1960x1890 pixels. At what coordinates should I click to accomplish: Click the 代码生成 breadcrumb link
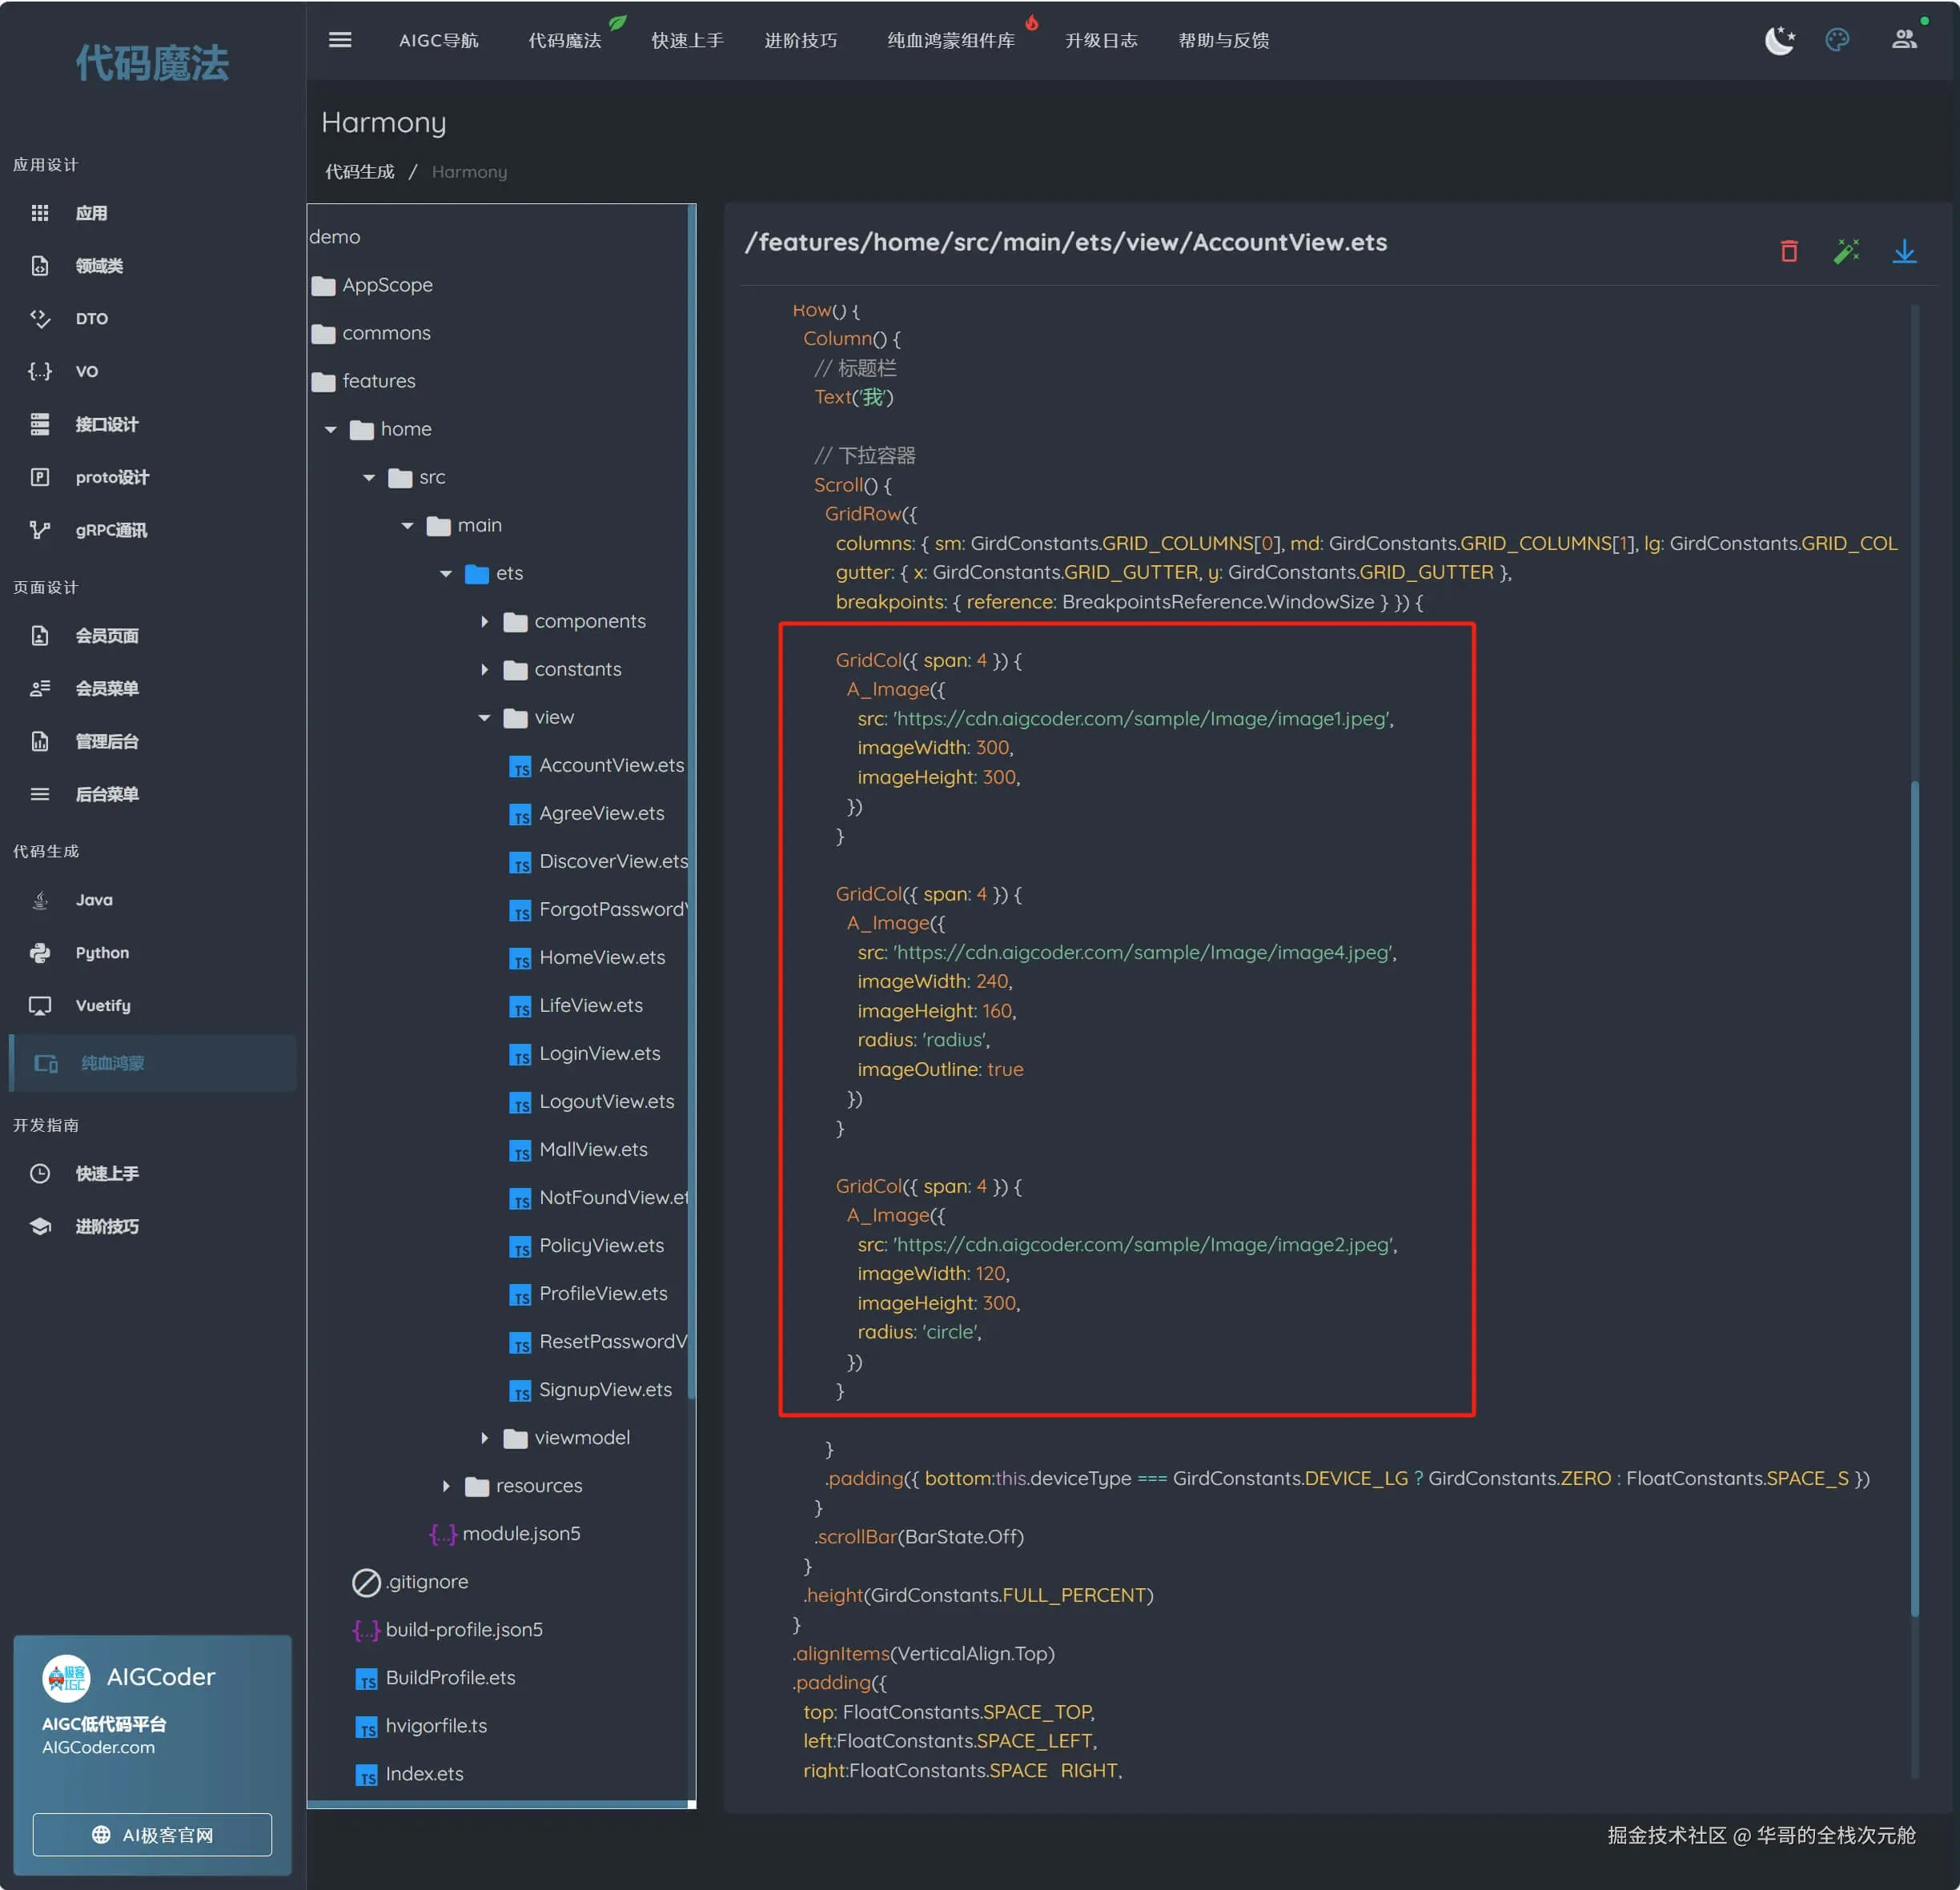tap(359, 172)
